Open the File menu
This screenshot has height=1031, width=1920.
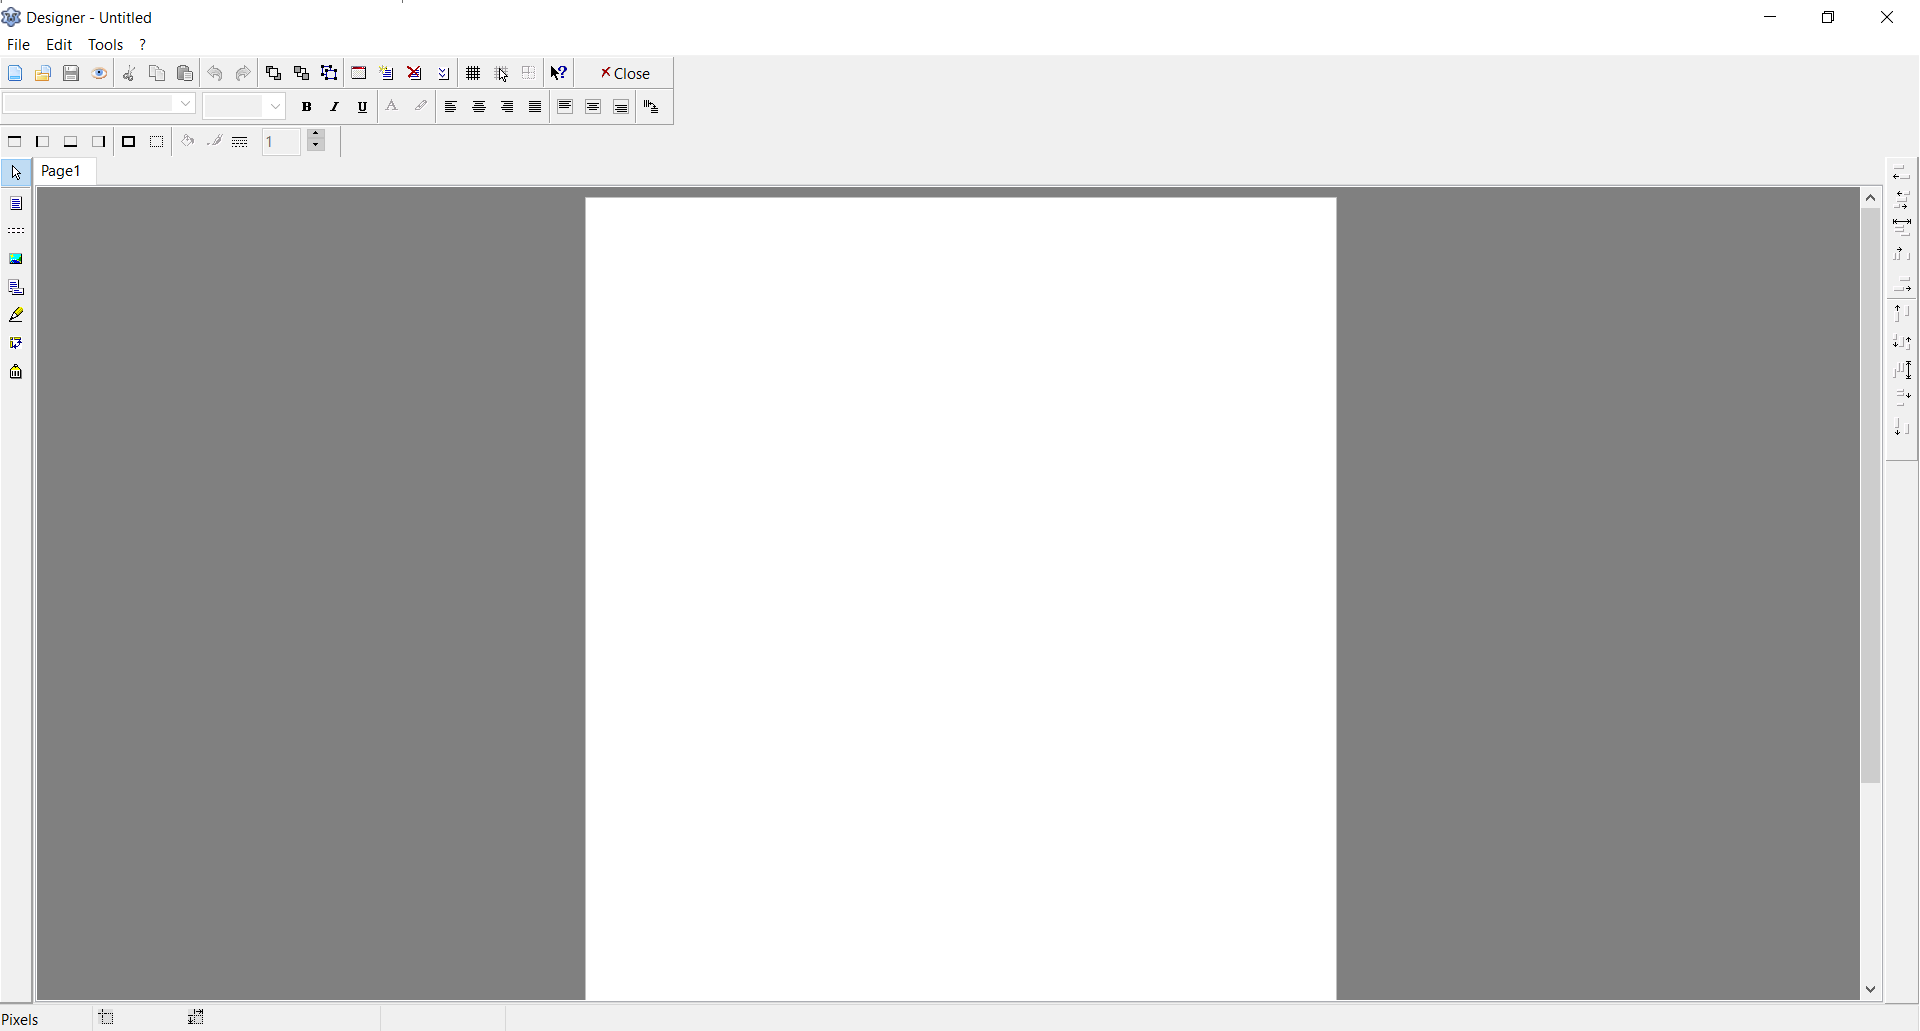click(x=18, y=45)
